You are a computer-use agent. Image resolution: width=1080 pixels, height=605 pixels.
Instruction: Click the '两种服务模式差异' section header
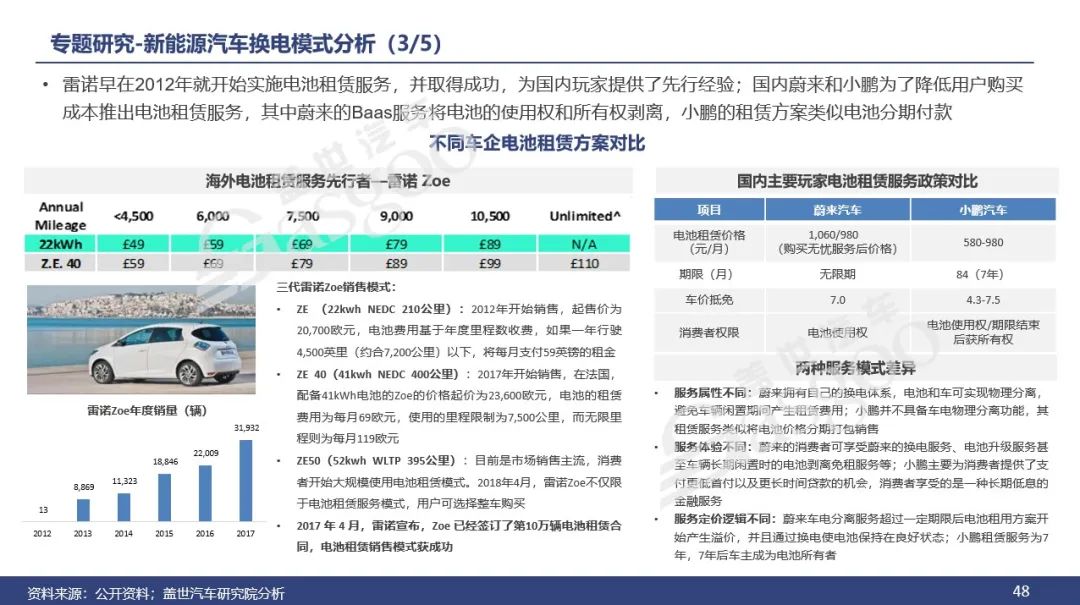click(855, 369)
